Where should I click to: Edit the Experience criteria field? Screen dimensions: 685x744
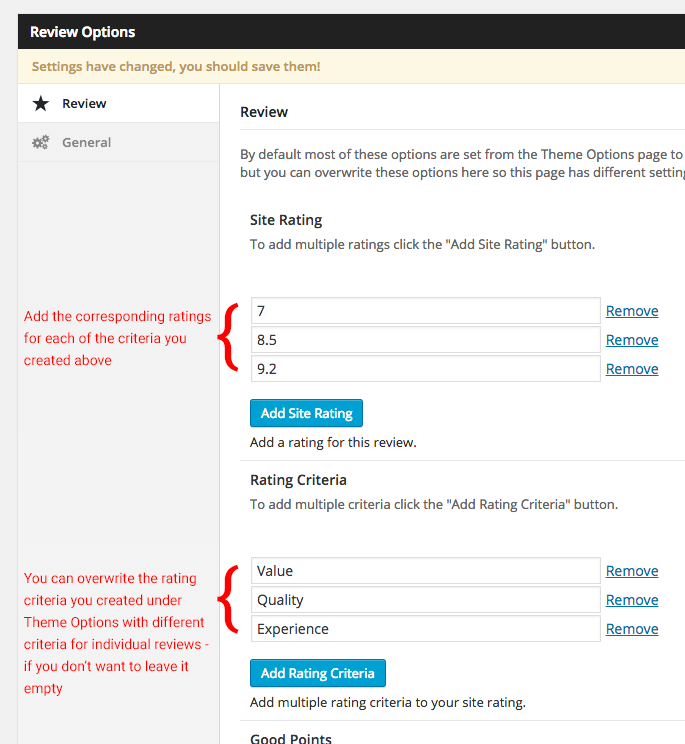[426, 629]
